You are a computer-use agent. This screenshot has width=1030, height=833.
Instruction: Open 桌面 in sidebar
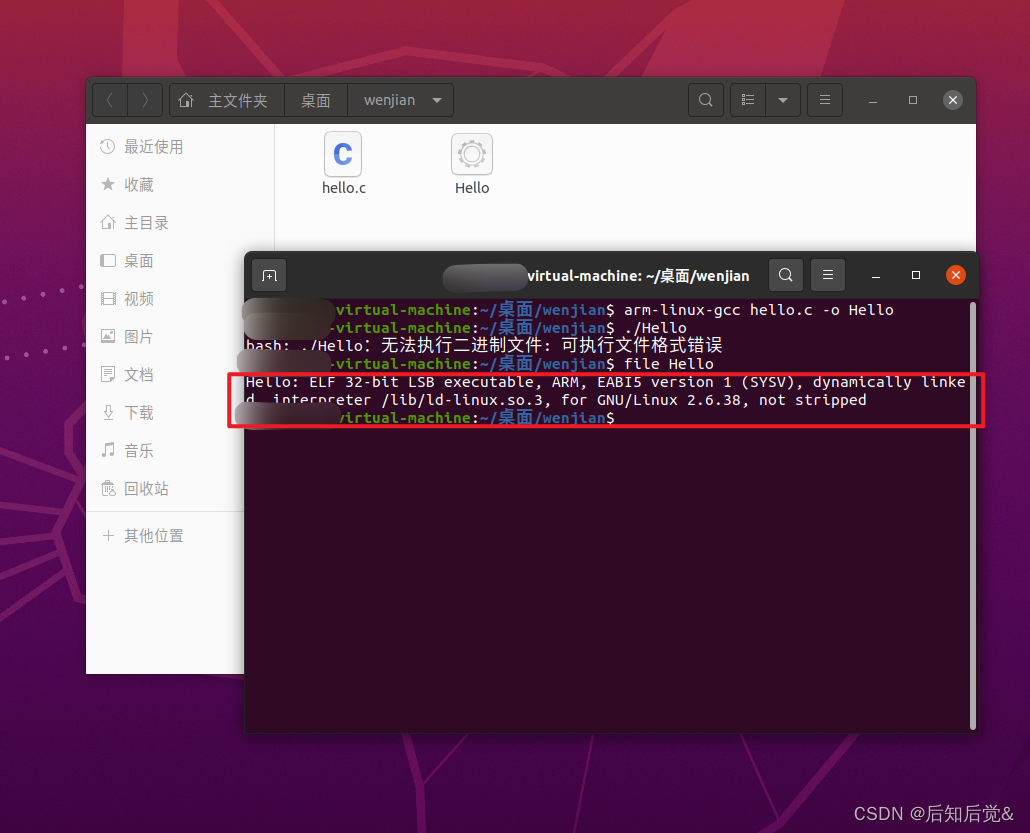click(x=166, y=261)
